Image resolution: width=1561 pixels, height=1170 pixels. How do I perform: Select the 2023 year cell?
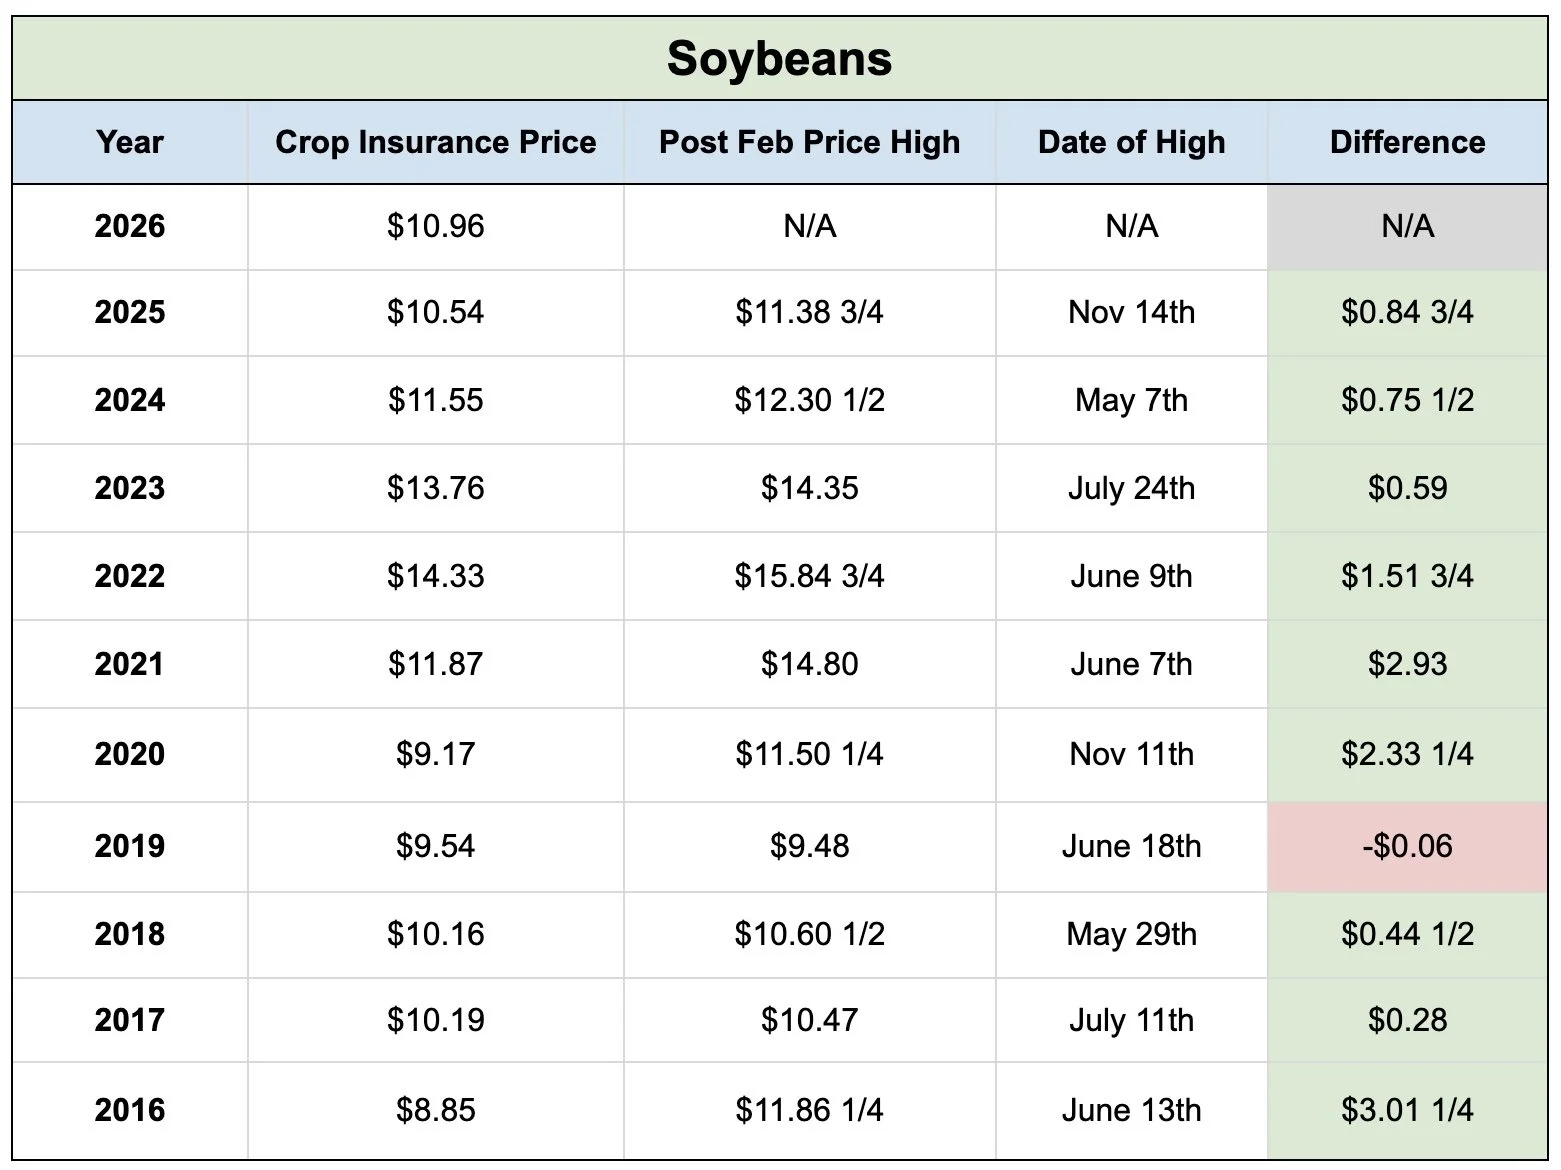[130, 488]
